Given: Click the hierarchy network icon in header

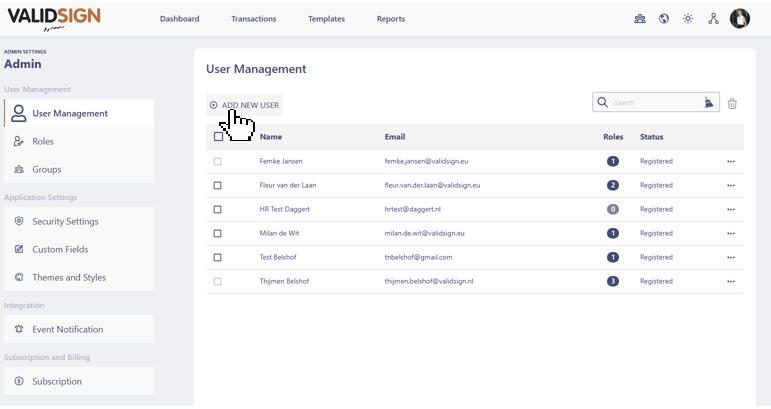Looking at the screenshot, I should point(714,18).
